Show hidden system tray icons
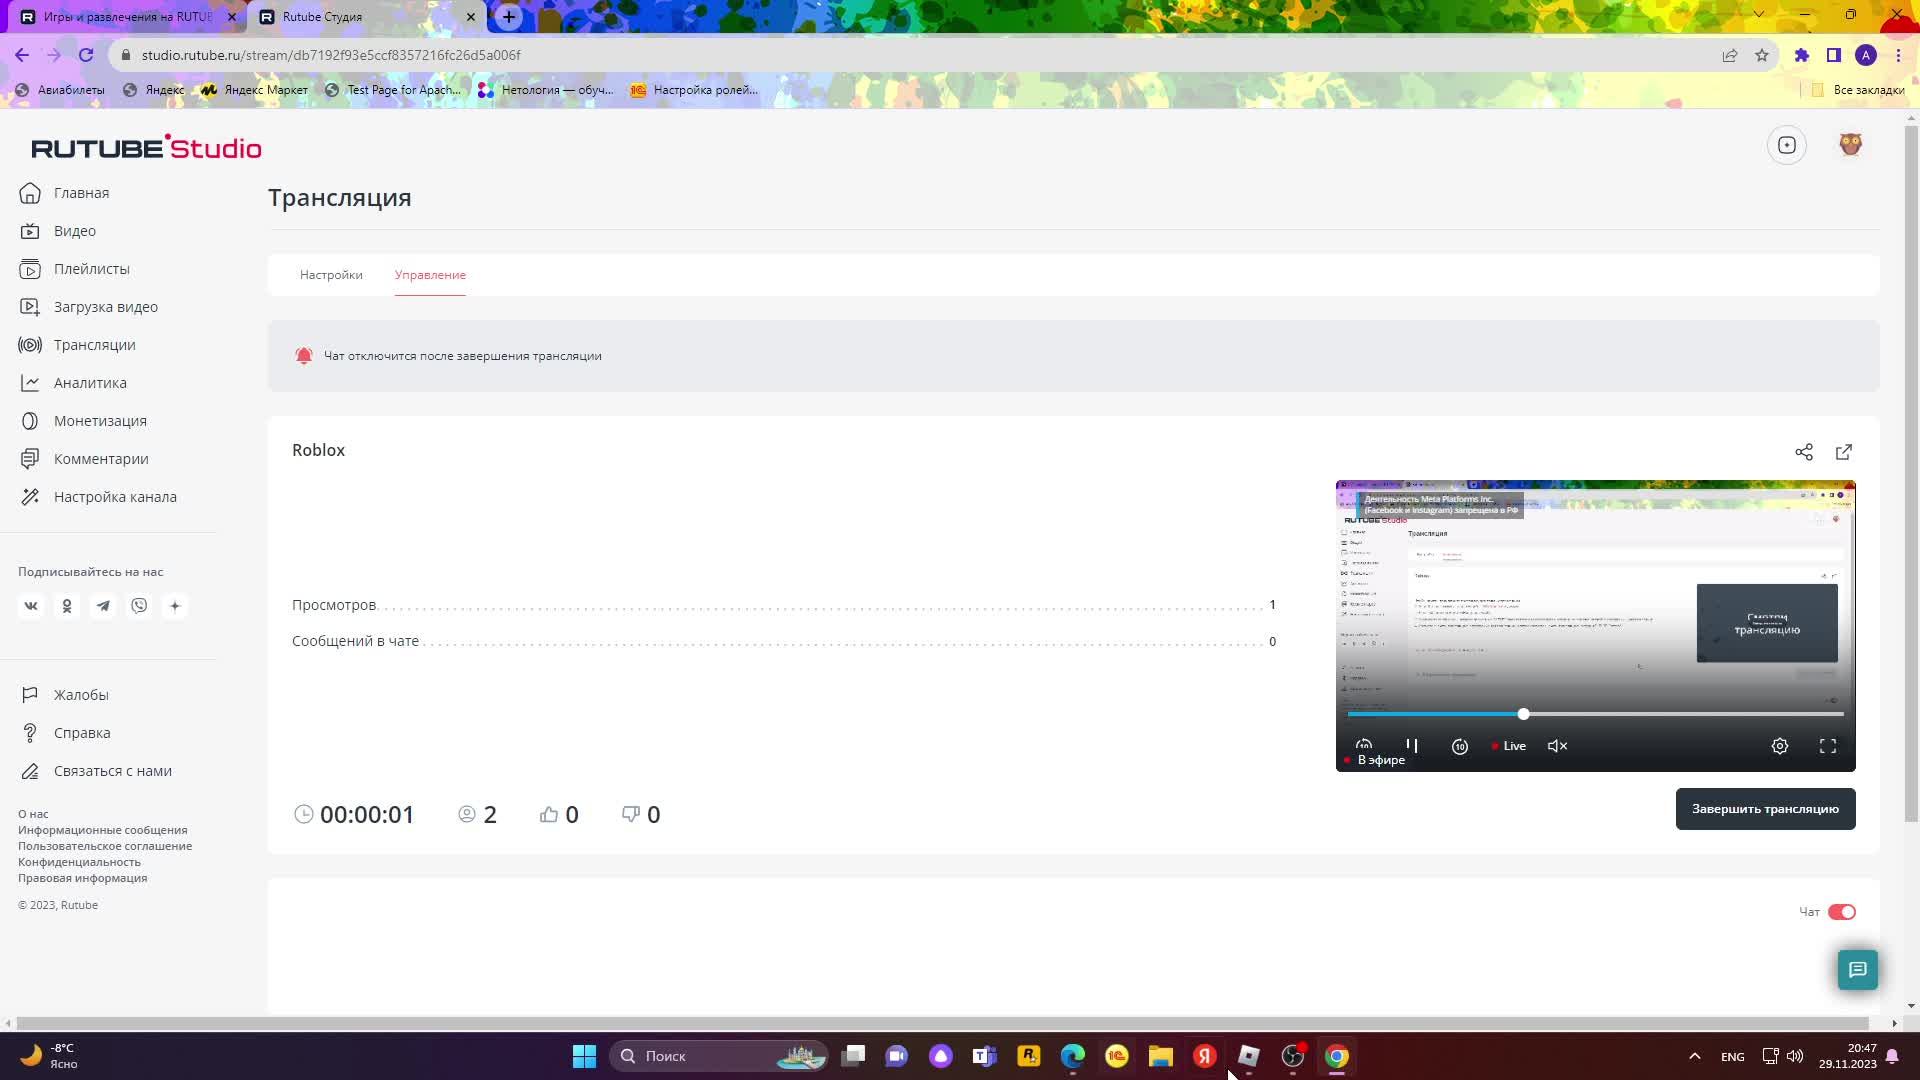The image size is (1920, 1080). [1694, 1056]
